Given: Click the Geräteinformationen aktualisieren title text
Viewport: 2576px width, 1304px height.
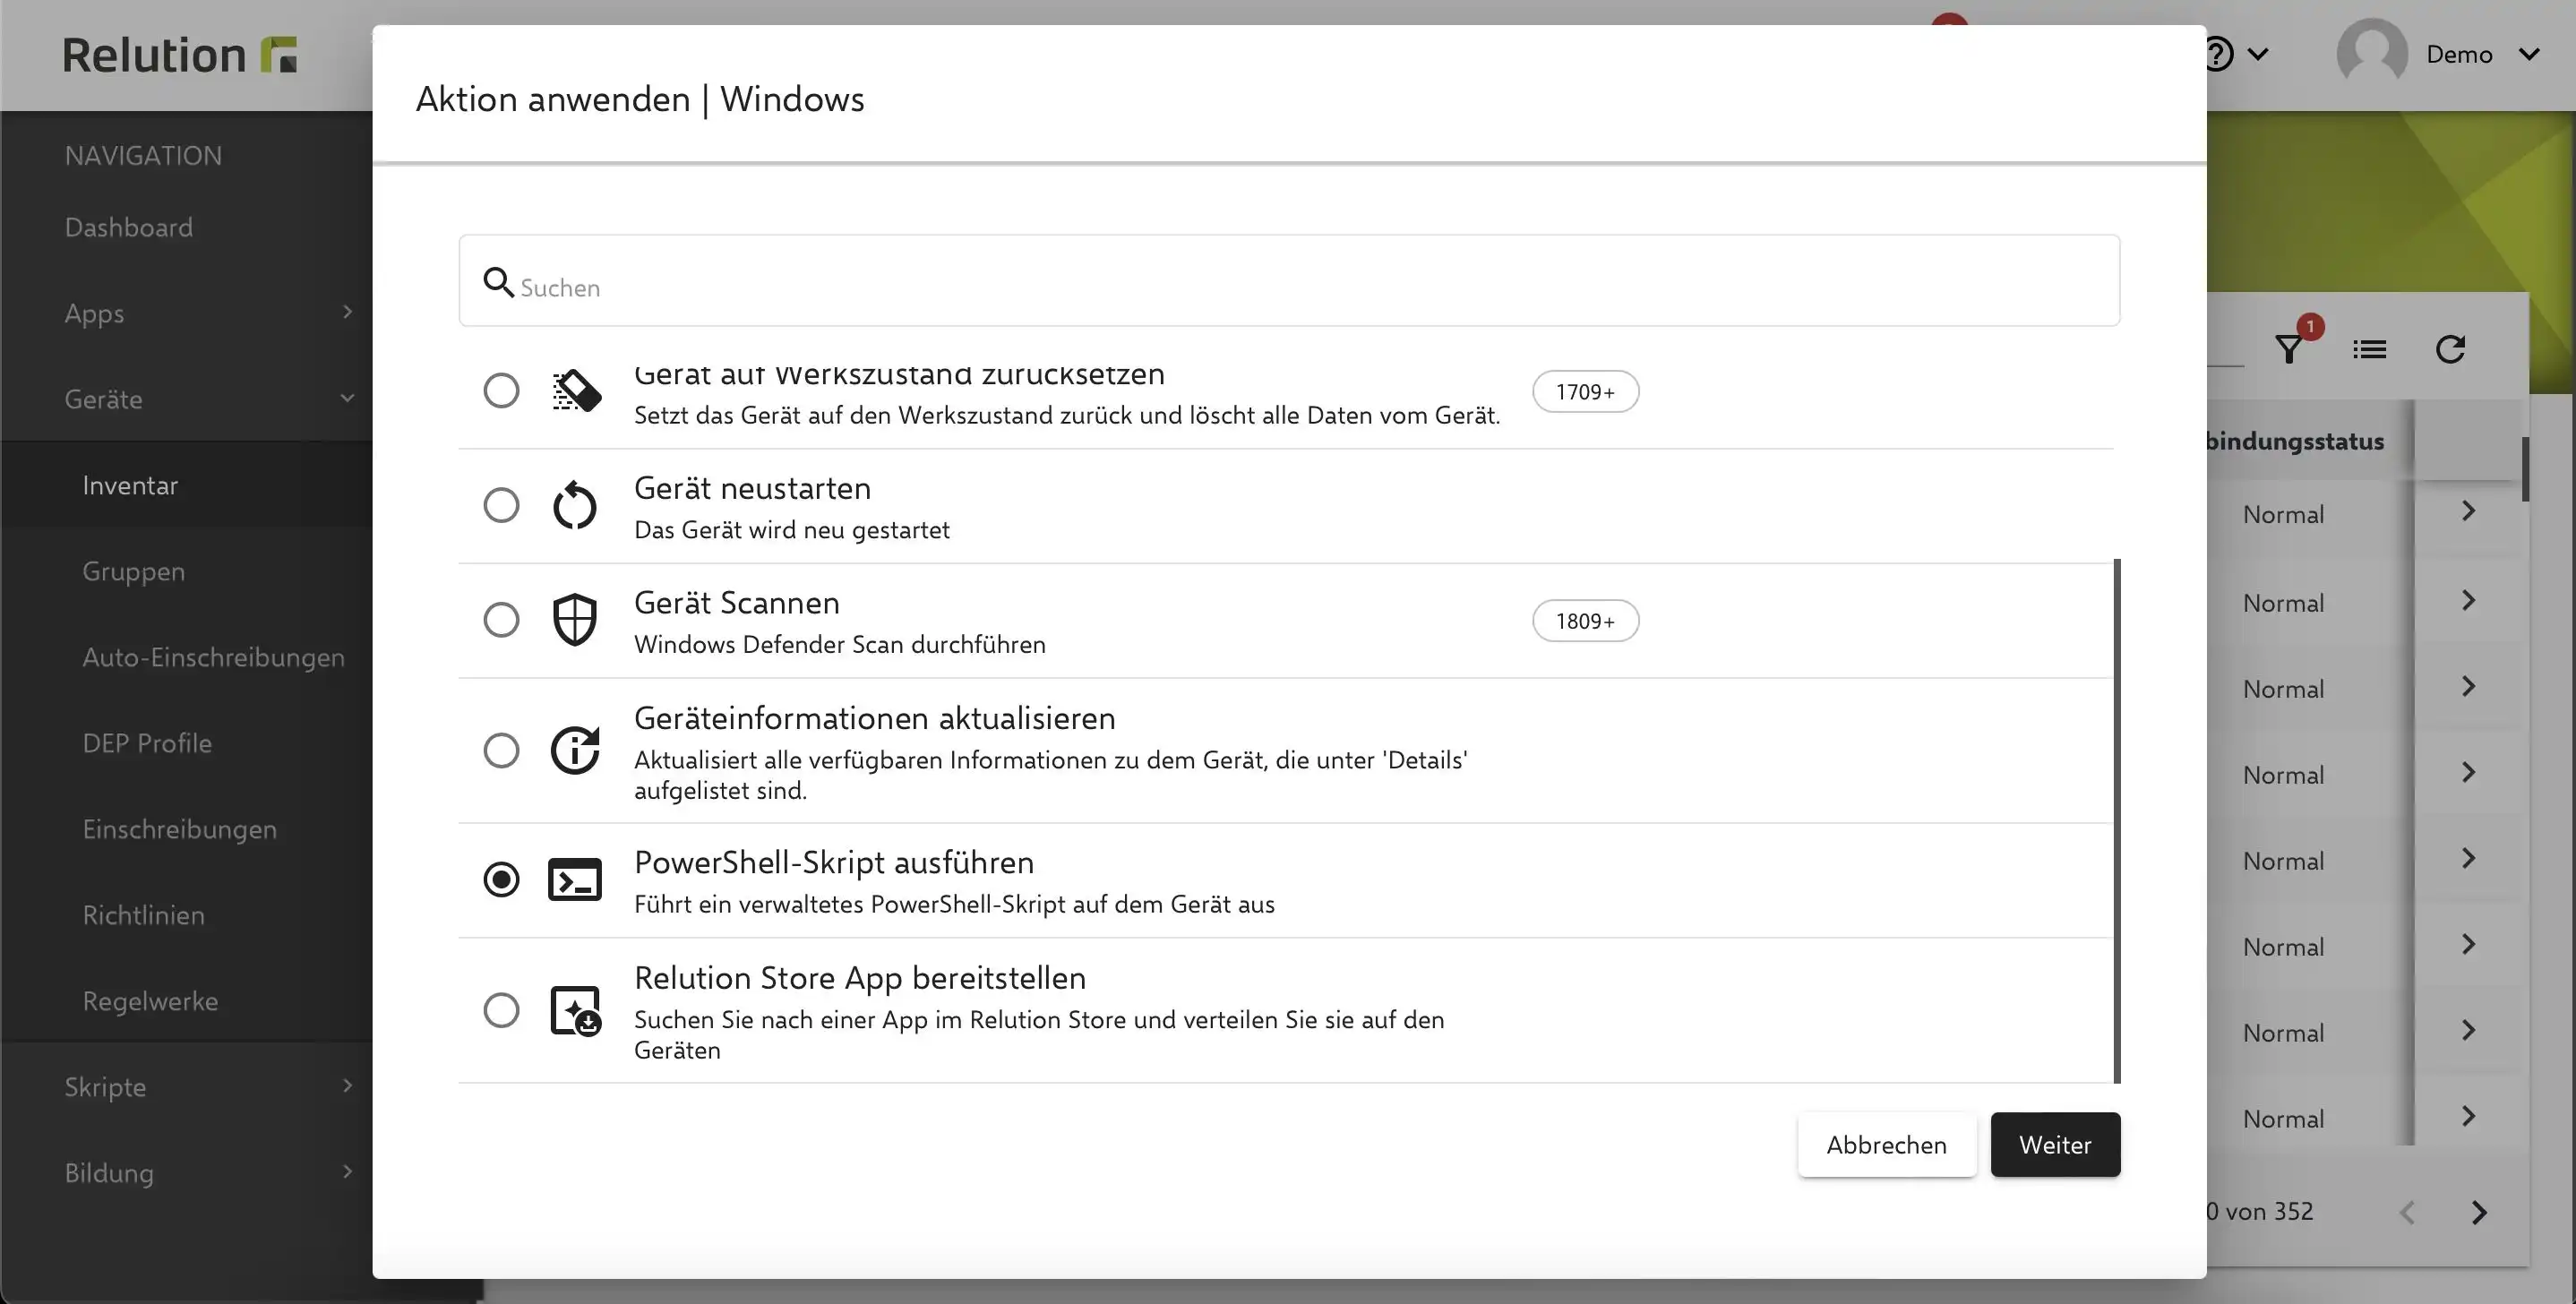Looking at the screenshot, I should tap(875, 718).
